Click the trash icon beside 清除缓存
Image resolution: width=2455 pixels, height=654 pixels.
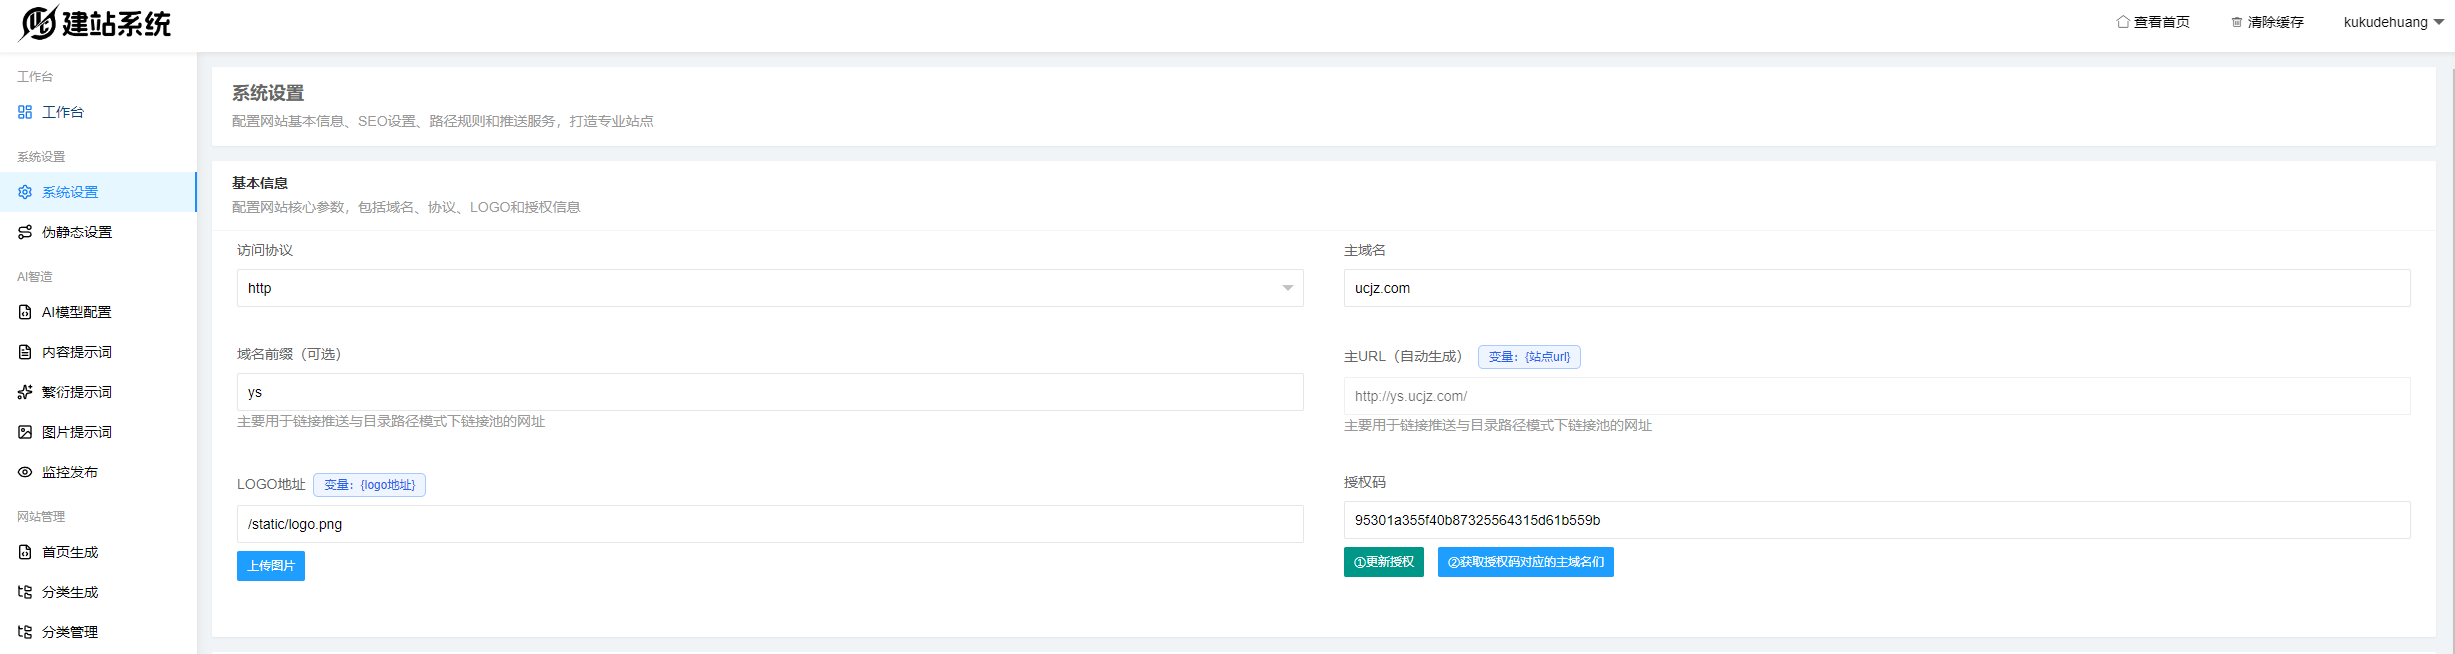pos(2237,22)
